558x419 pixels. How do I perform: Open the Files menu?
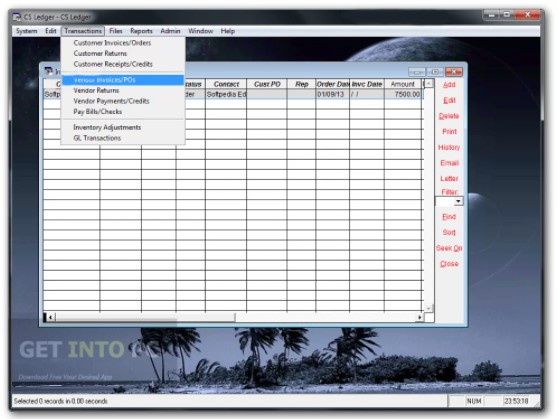pos(116,31)
